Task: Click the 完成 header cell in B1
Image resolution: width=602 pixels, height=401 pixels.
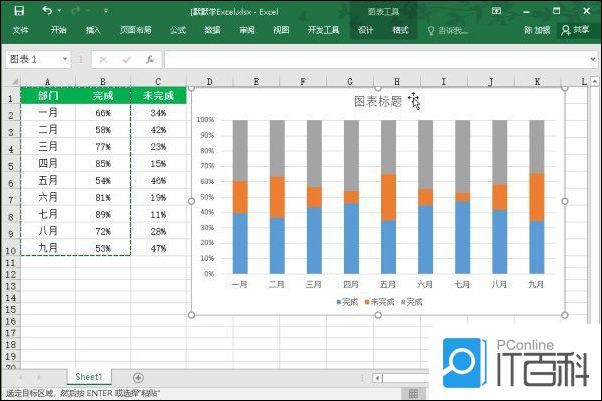Action: (x=103, y=96)
